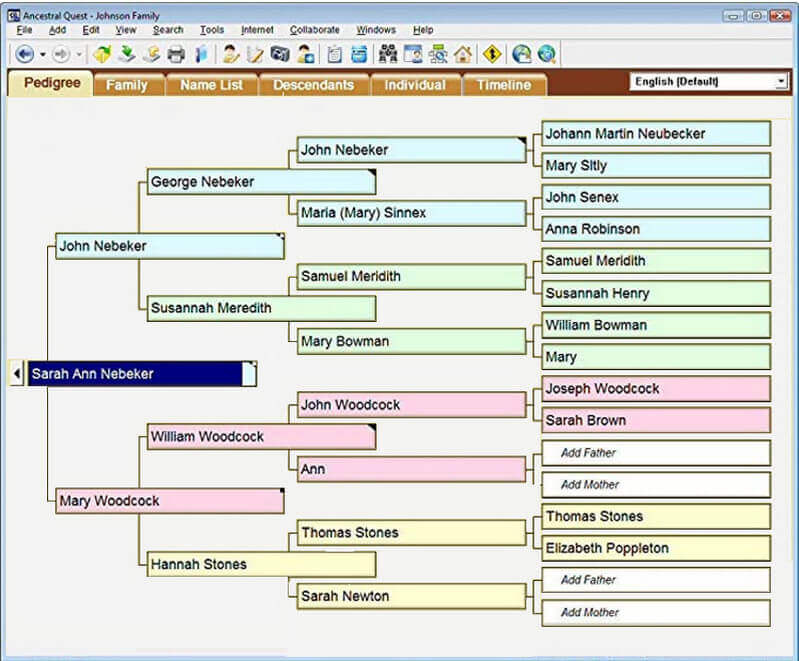Click the house Home icon in toolbar
The height and width of the screenshot is (661, 799).
pyautogui.click(x=463, y=54)
